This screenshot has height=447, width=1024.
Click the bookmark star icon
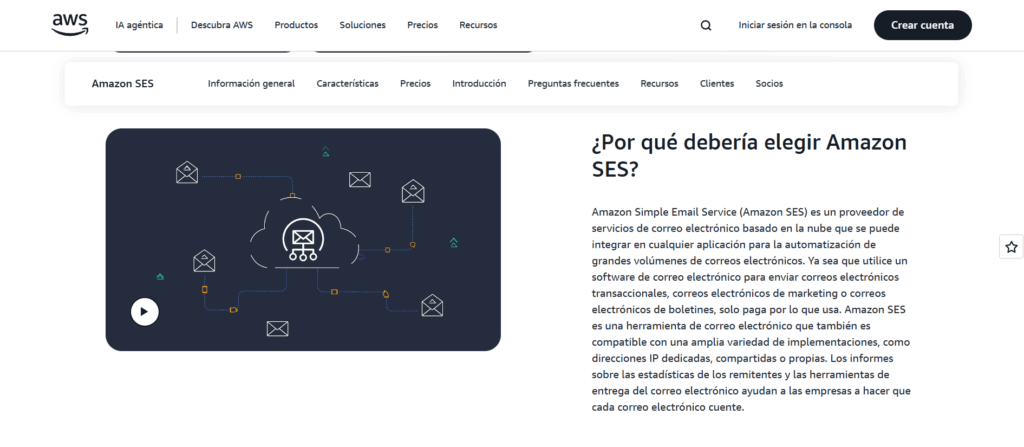(x=1011, y=246)
